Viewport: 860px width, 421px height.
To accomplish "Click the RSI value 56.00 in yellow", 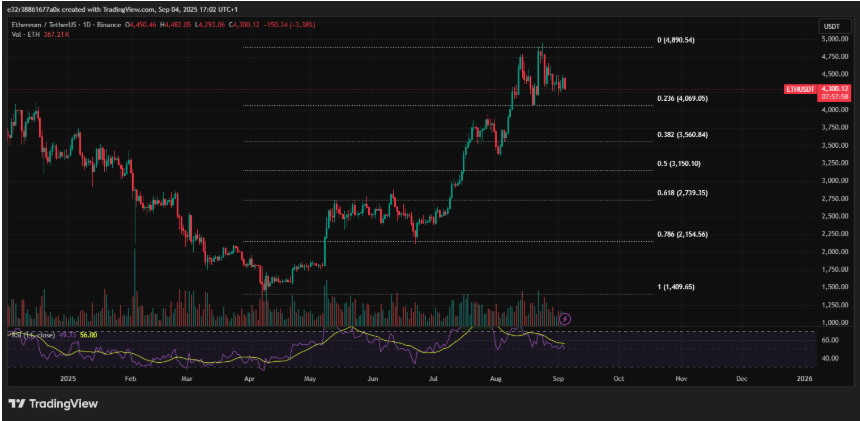I will pos(89,334).
